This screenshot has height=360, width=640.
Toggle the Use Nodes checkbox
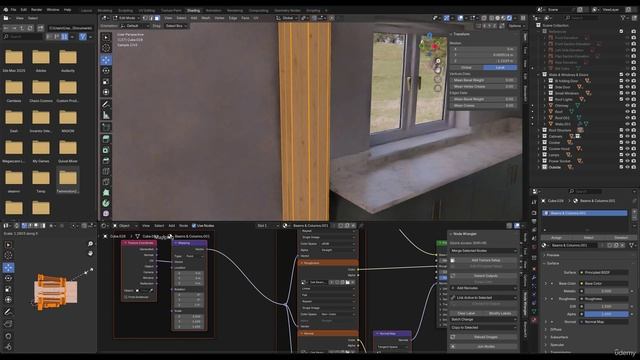194,225
